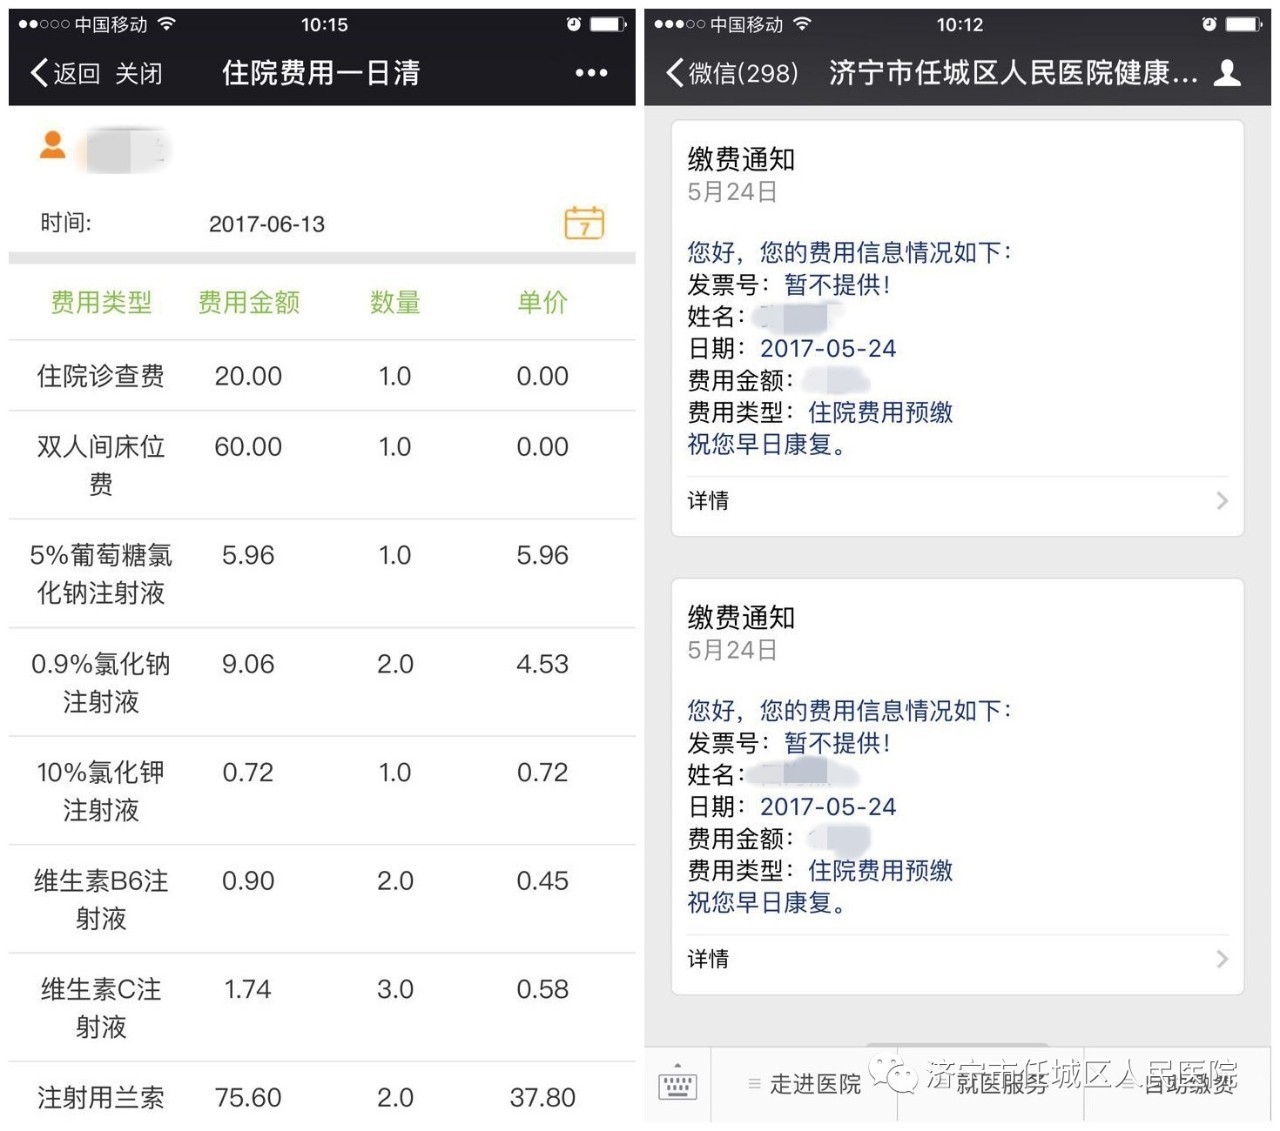Select the 维生素B6注射液 row
Screen dimensions: 1280x1131
pyautogui.click(x=322, y=900)
